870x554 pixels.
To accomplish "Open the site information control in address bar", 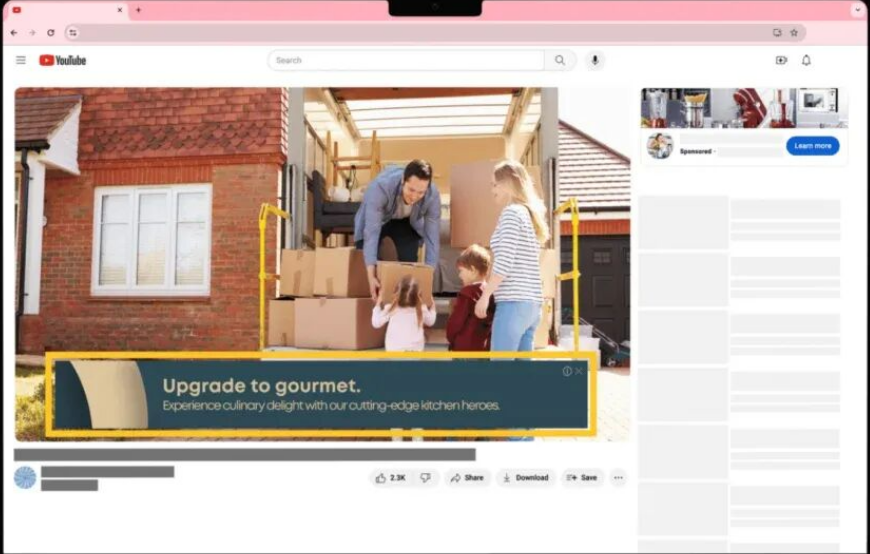I will (73, 32).
